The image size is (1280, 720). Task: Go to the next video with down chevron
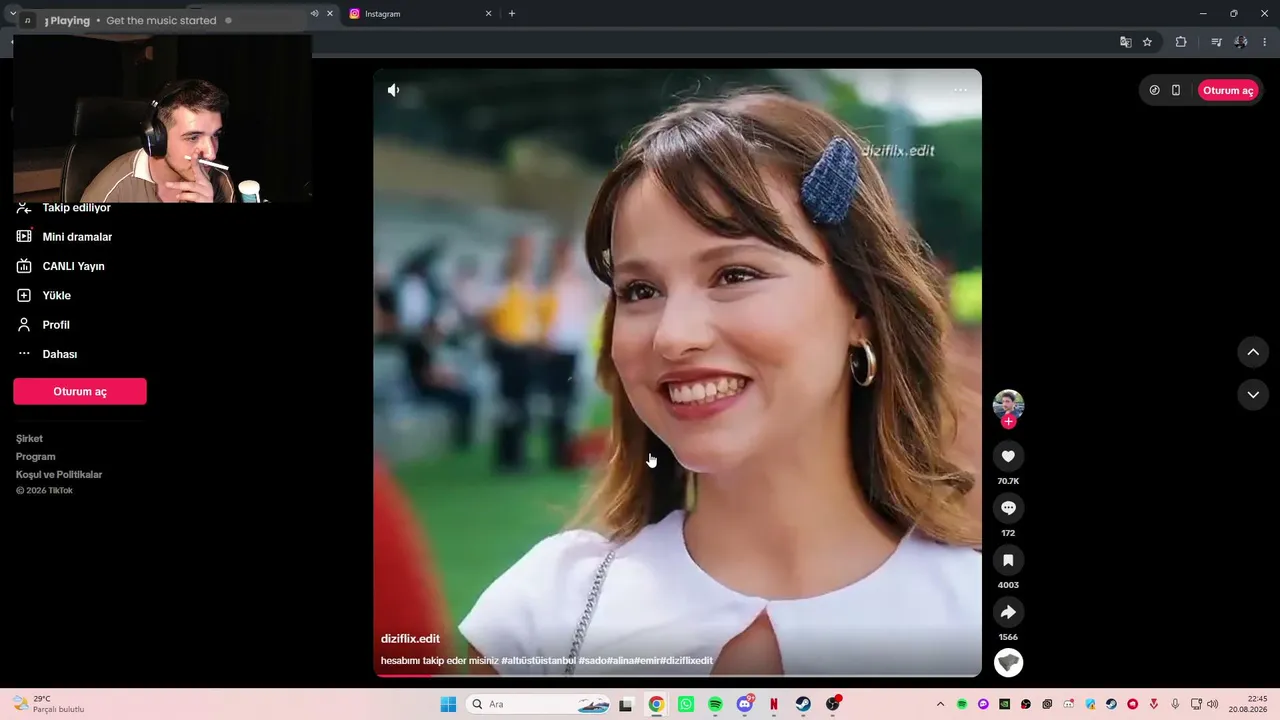coord(1253,395)
